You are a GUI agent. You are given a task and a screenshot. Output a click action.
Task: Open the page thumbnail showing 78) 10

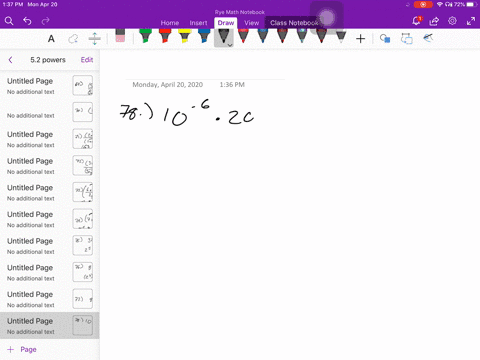click(83, 325)
